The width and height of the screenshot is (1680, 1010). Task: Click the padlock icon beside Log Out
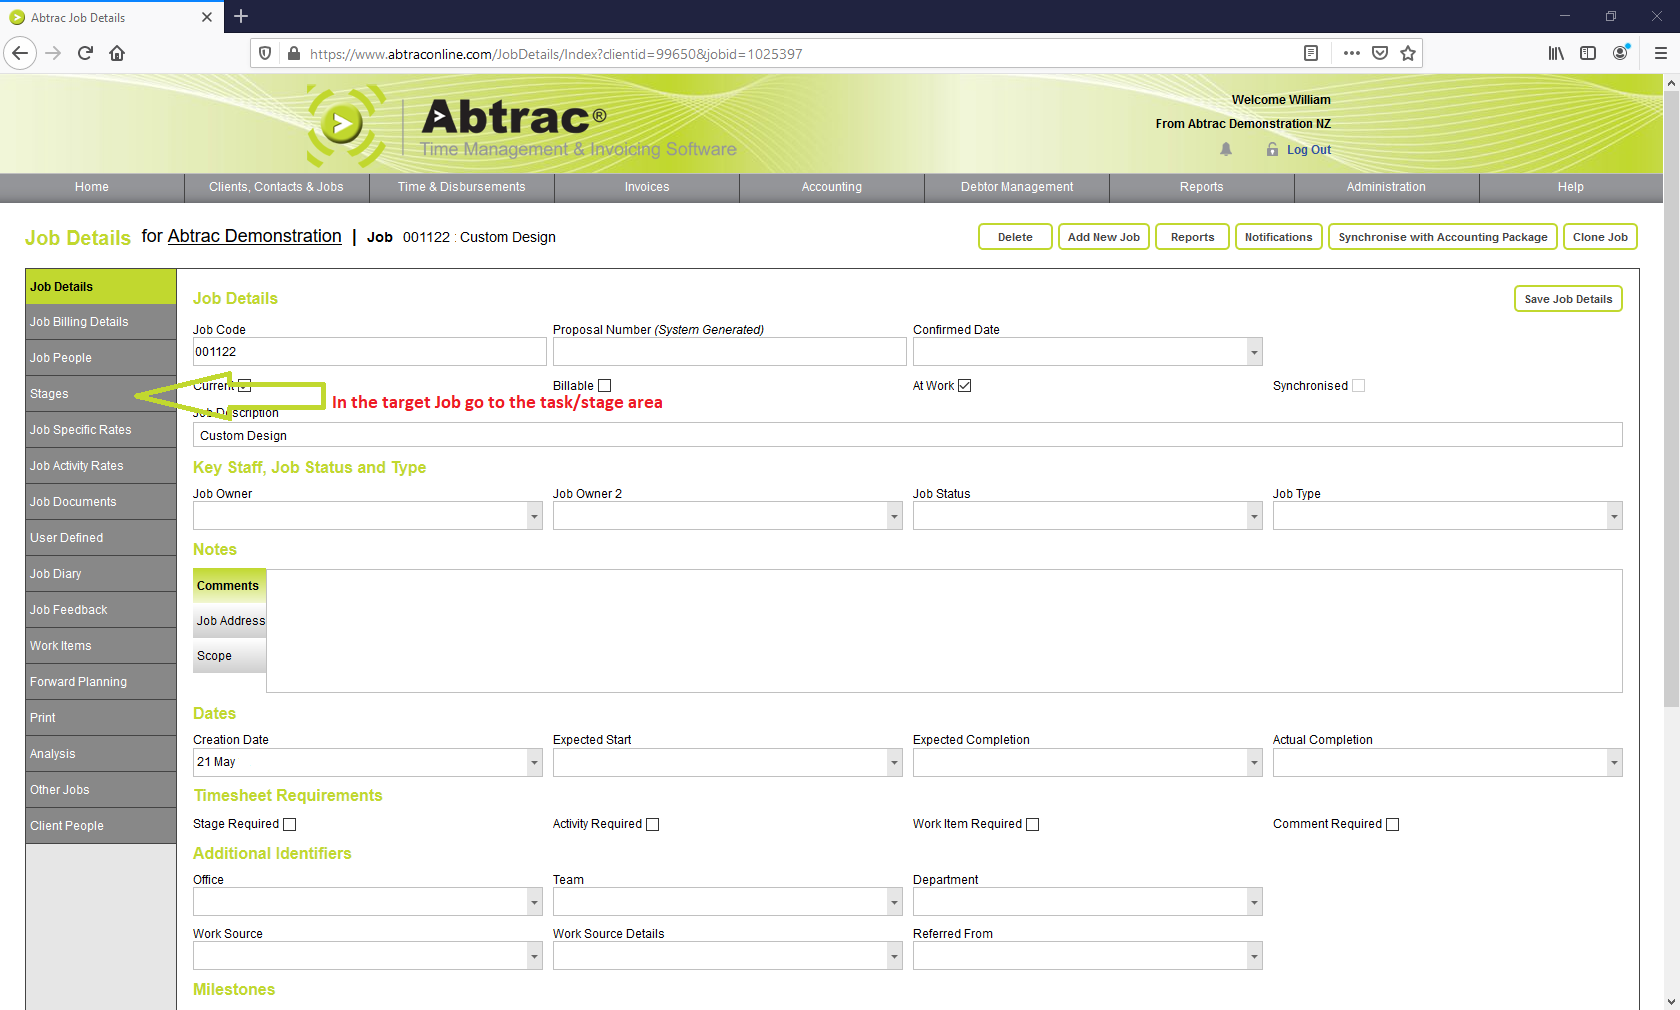coord(1272,149)
